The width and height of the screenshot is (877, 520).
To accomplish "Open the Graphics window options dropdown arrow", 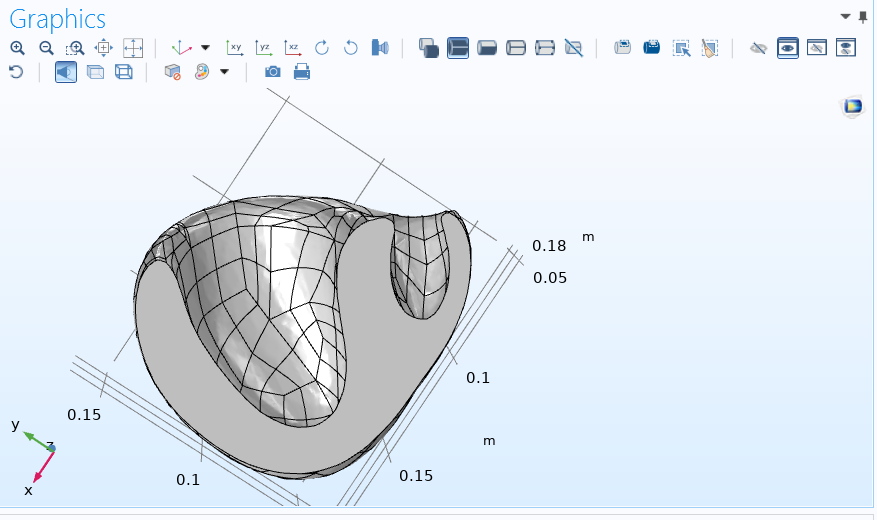I will click(x=845, y=16).
